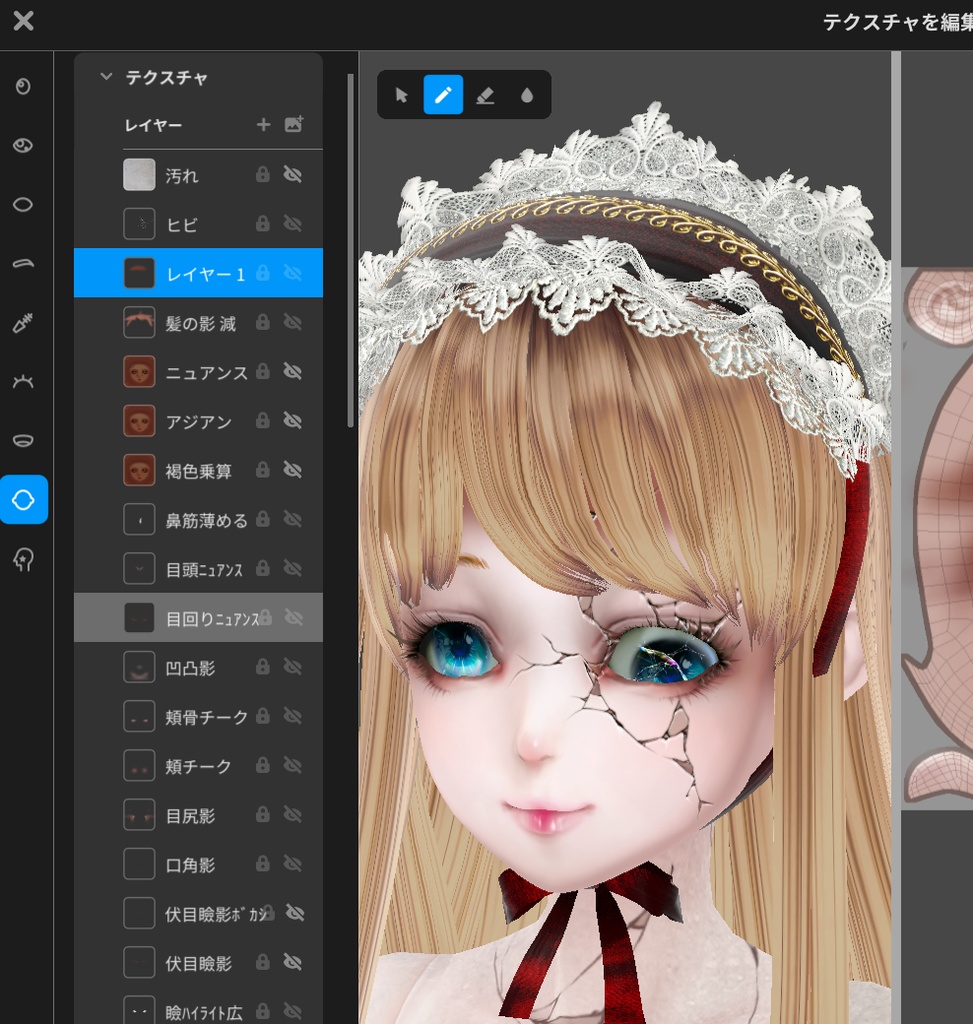
Task: Open the face set category in sidebar
Action: coord(23,86)
